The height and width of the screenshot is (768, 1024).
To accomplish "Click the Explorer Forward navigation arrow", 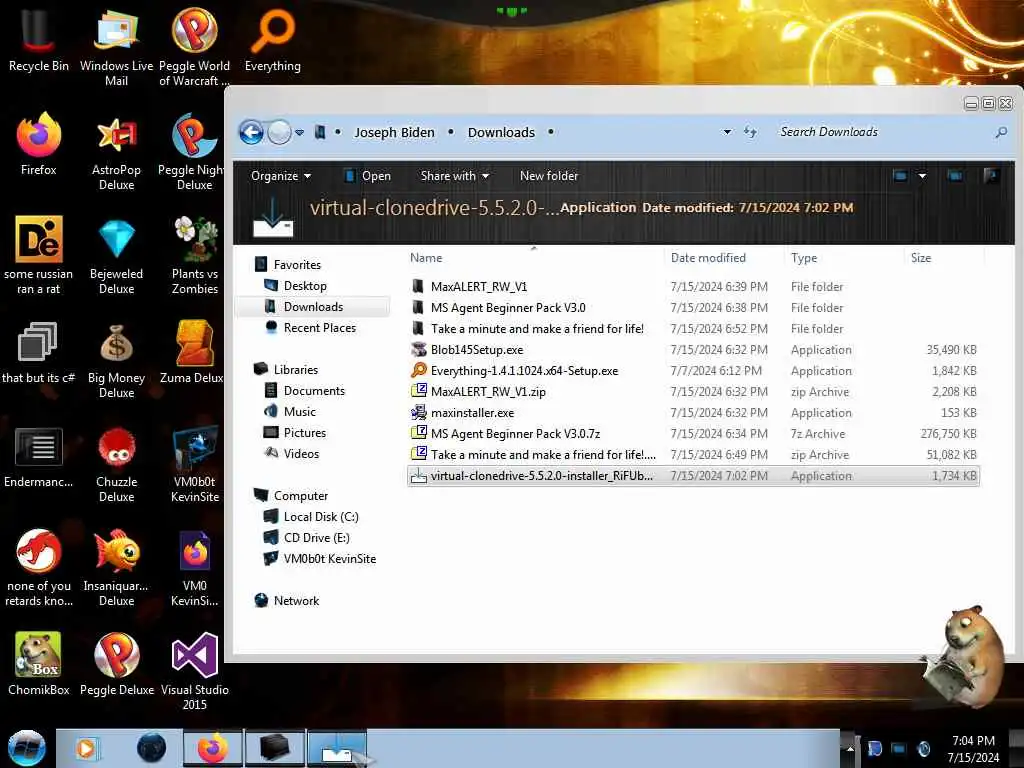I will (x=280, y=133).
